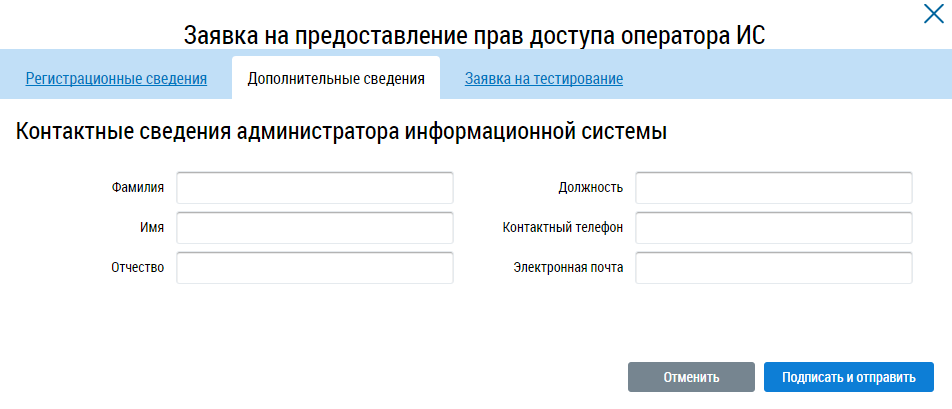Image resolution: width=952 pixels, height=409 pixels.
Task: Click the Подписать и отправить button
Action: [x=849, y=377]
